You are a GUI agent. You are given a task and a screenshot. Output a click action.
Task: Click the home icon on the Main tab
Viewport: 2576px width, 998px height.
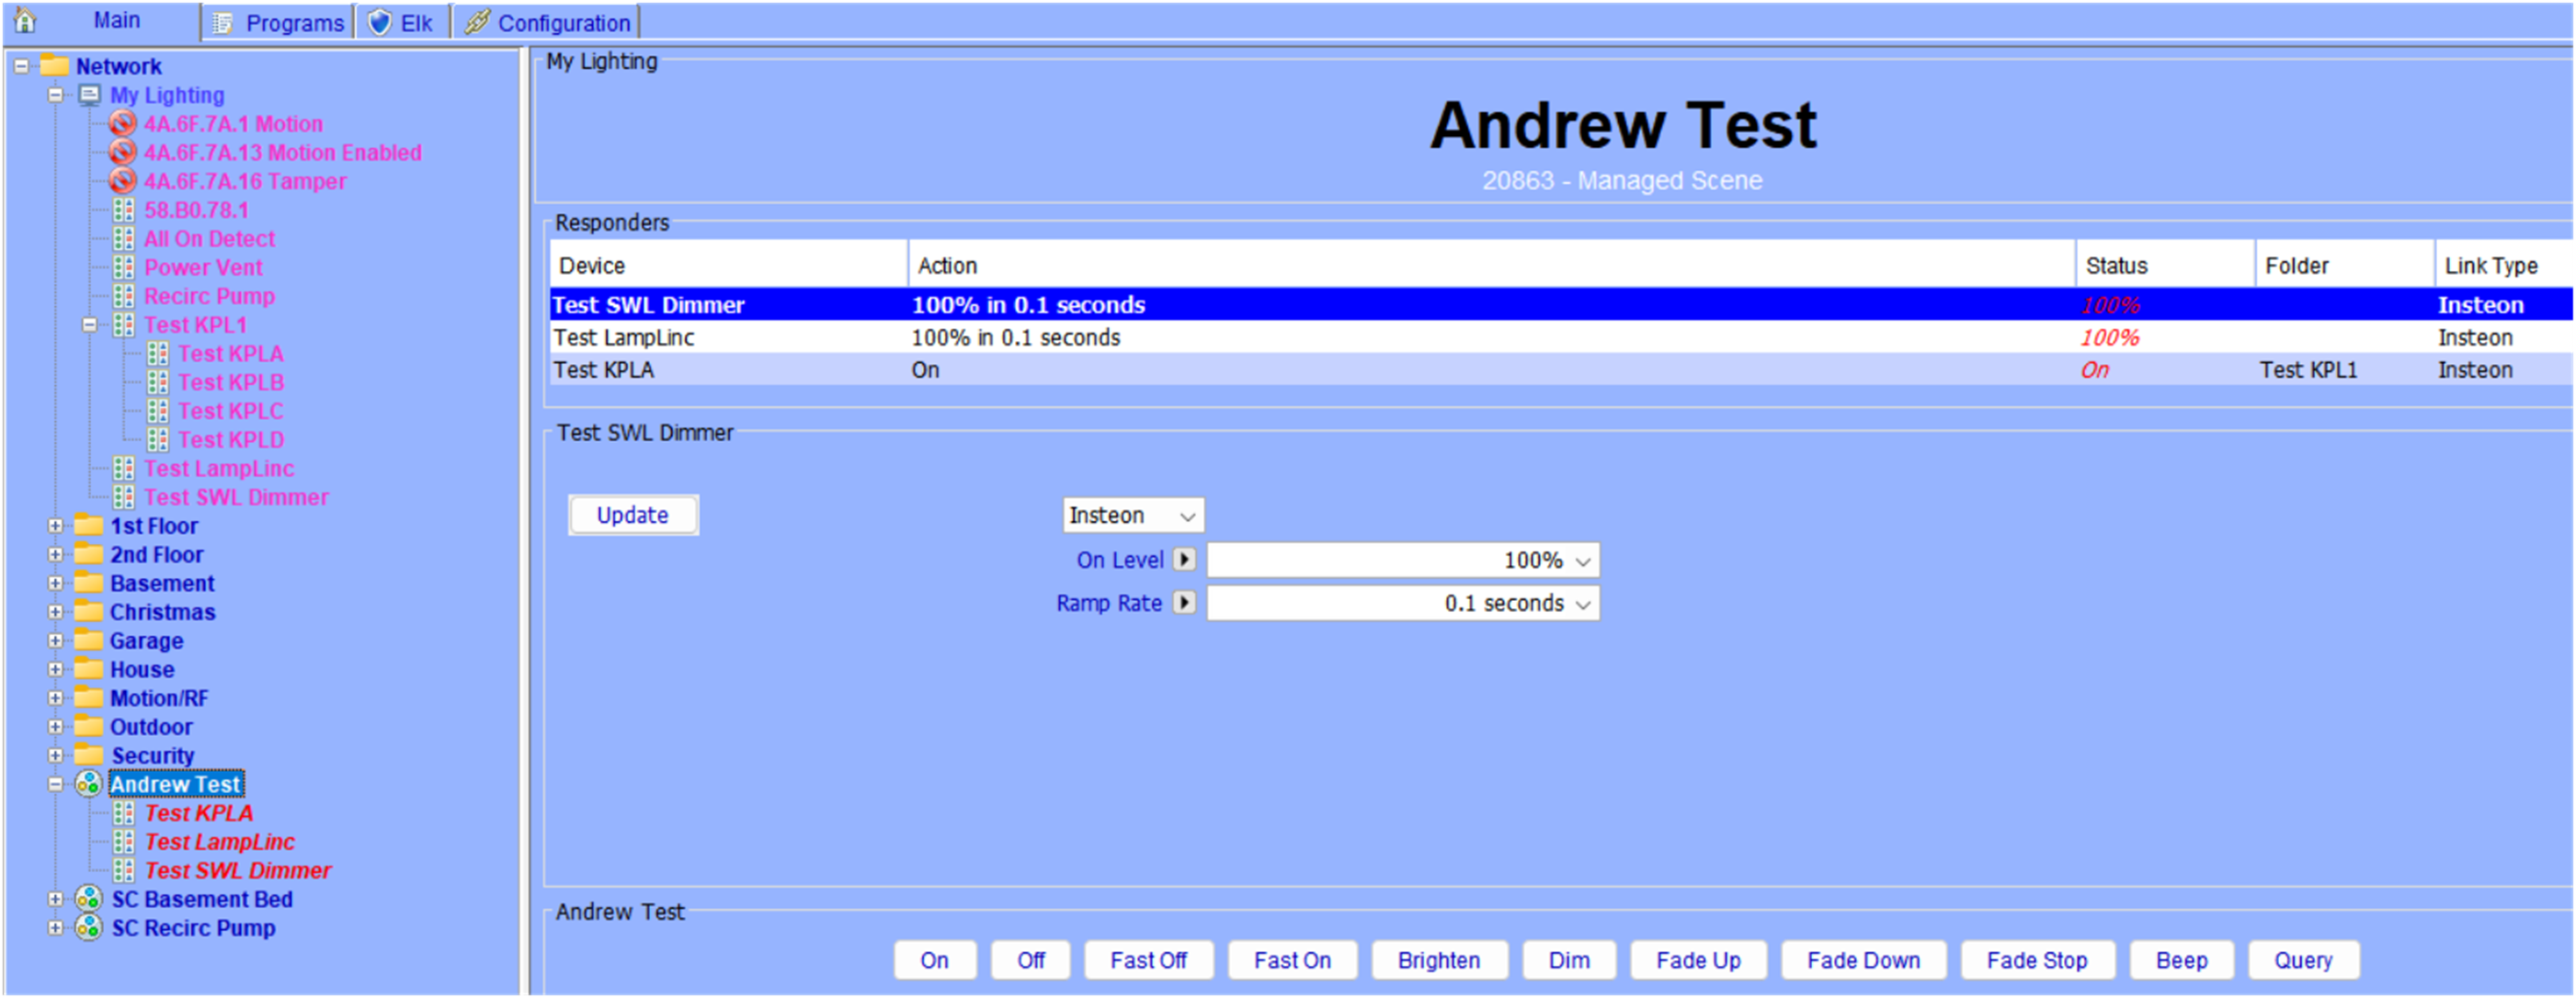click(25, 20)
